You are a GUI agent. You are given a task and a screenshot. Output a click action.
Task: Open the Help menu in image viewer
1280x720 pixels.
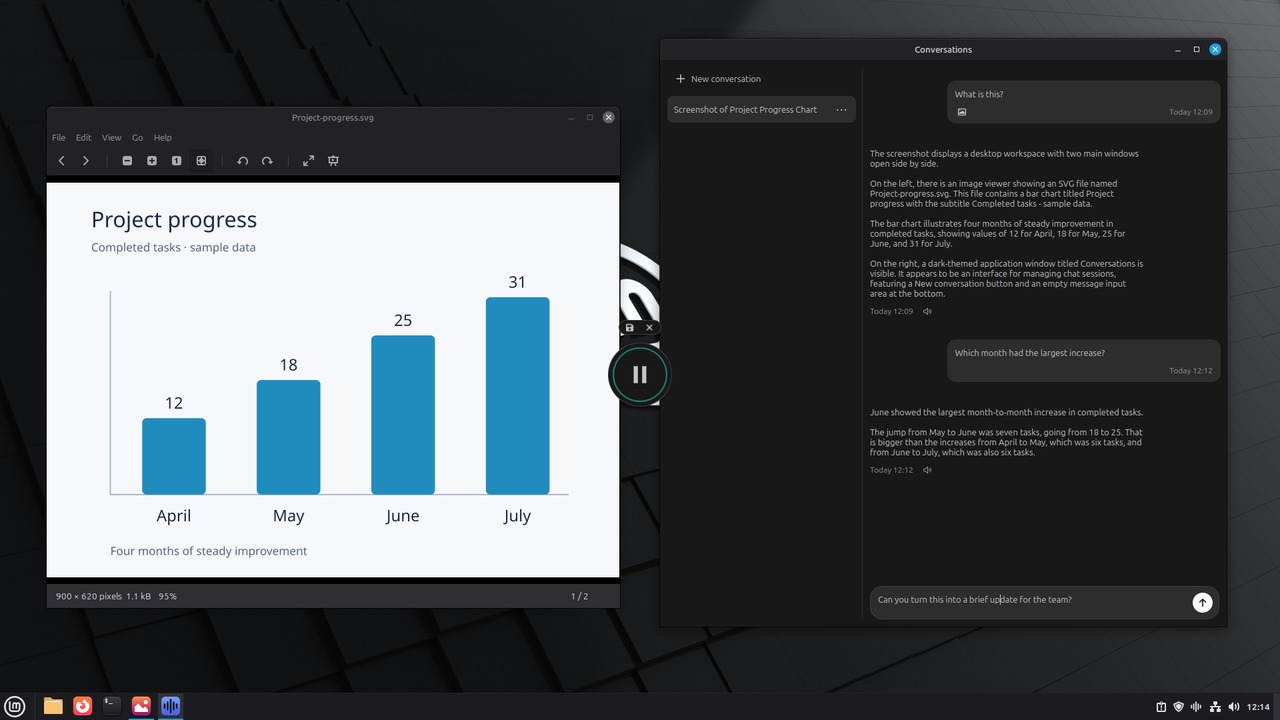[x=163, y=138]
